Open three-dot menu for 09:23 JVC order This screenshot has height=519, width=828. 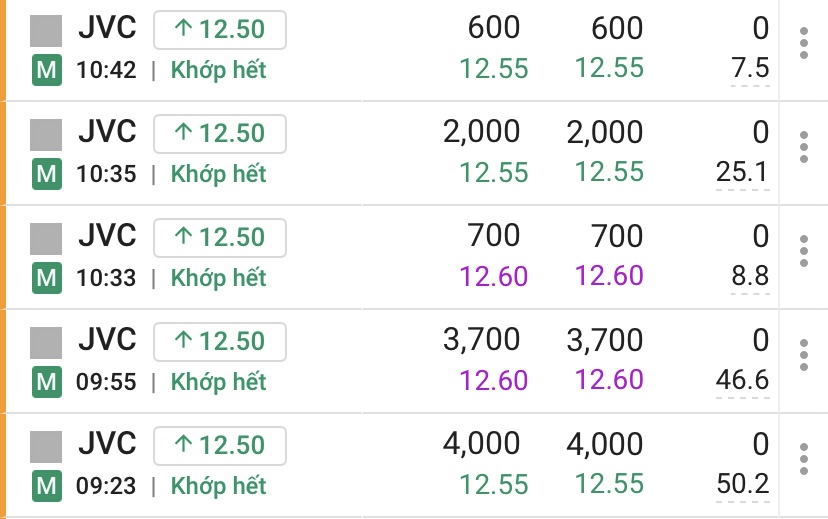[x=803, y=460]
